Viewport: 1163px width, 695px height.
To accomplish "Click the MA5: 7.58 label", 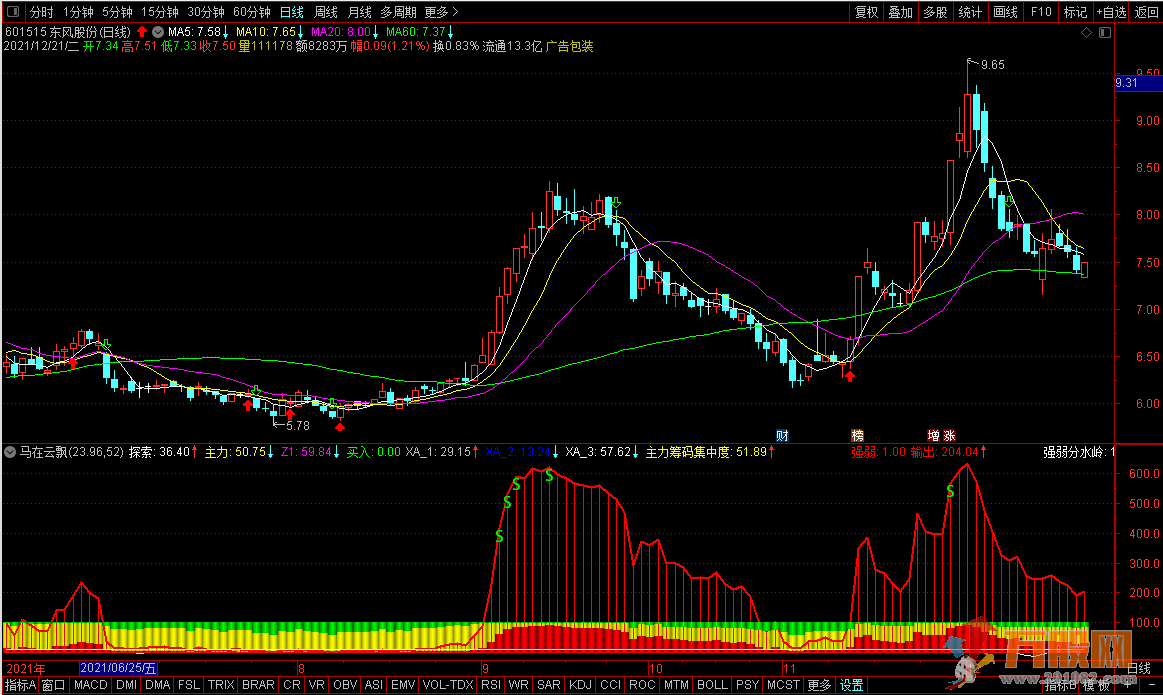I will click(x=194, y=32).
